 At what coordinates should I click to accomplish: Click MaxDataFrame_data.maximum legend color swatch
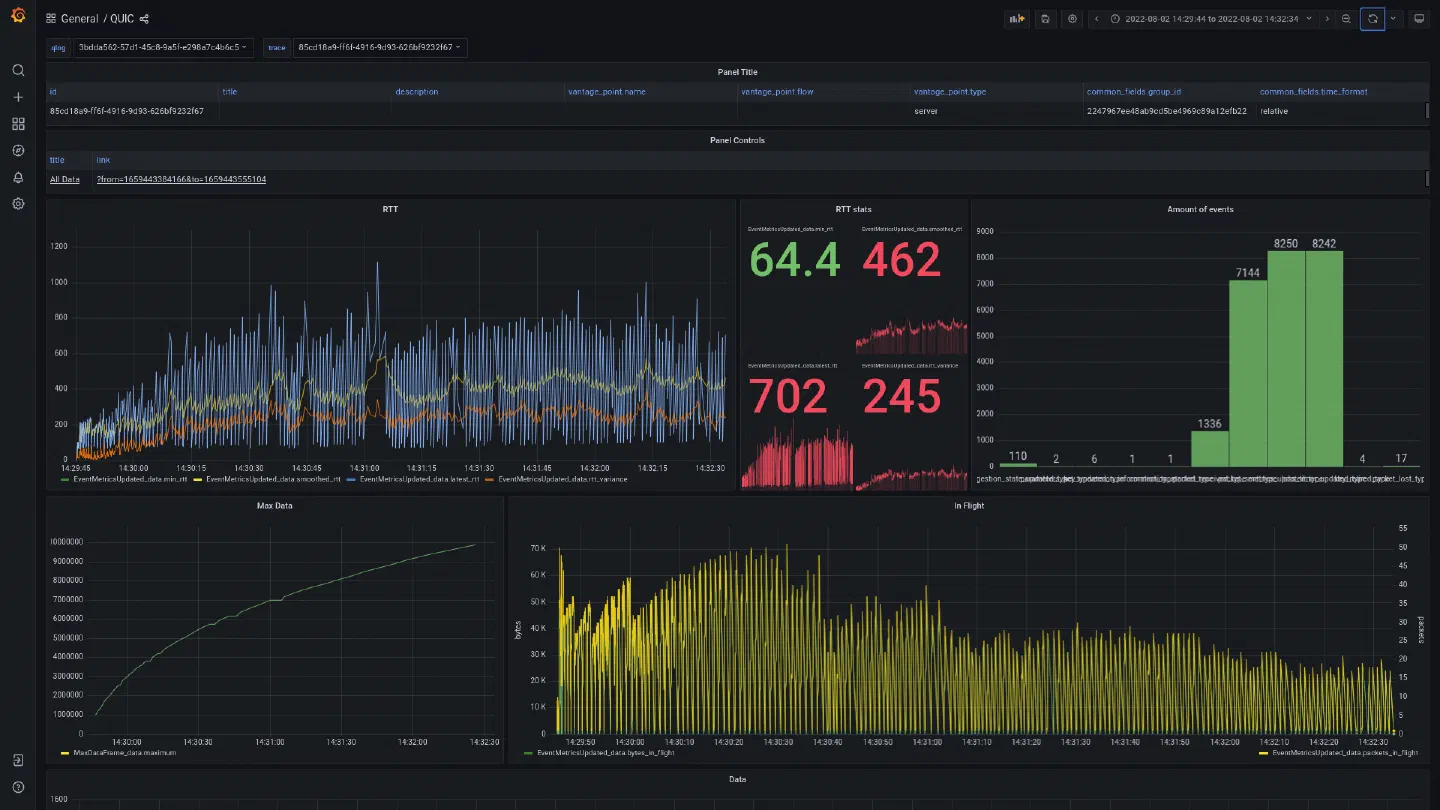tap(65, 752)
